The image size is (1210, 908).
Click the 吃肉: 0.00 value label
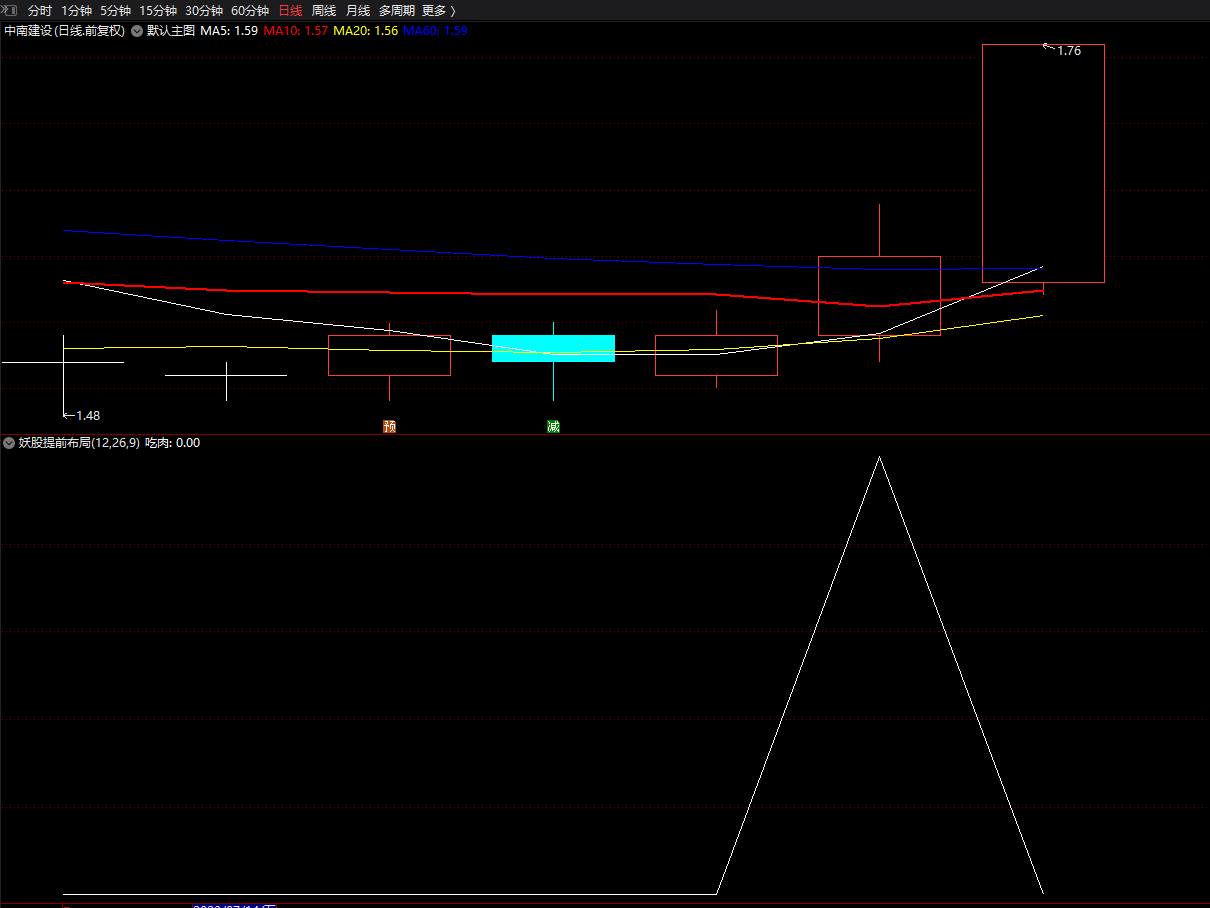173,442
